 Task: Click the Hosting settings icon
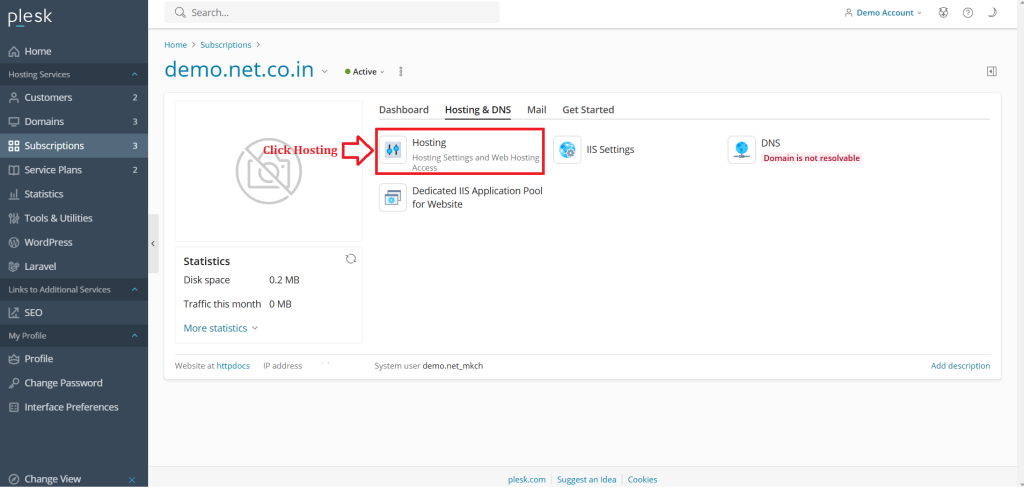coord(392,149)
